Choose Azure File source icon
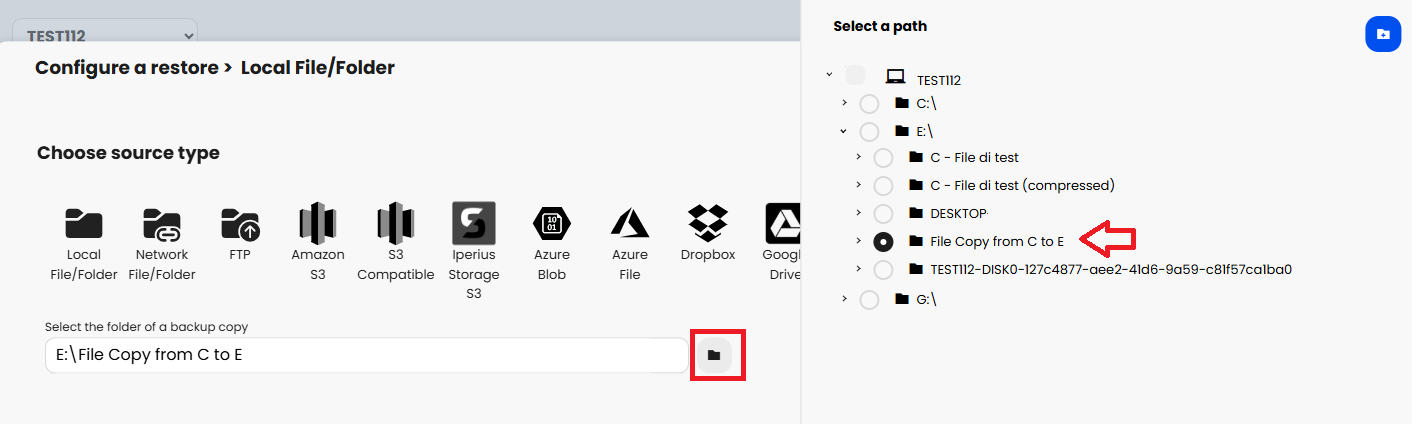 [x=630, y=225]
